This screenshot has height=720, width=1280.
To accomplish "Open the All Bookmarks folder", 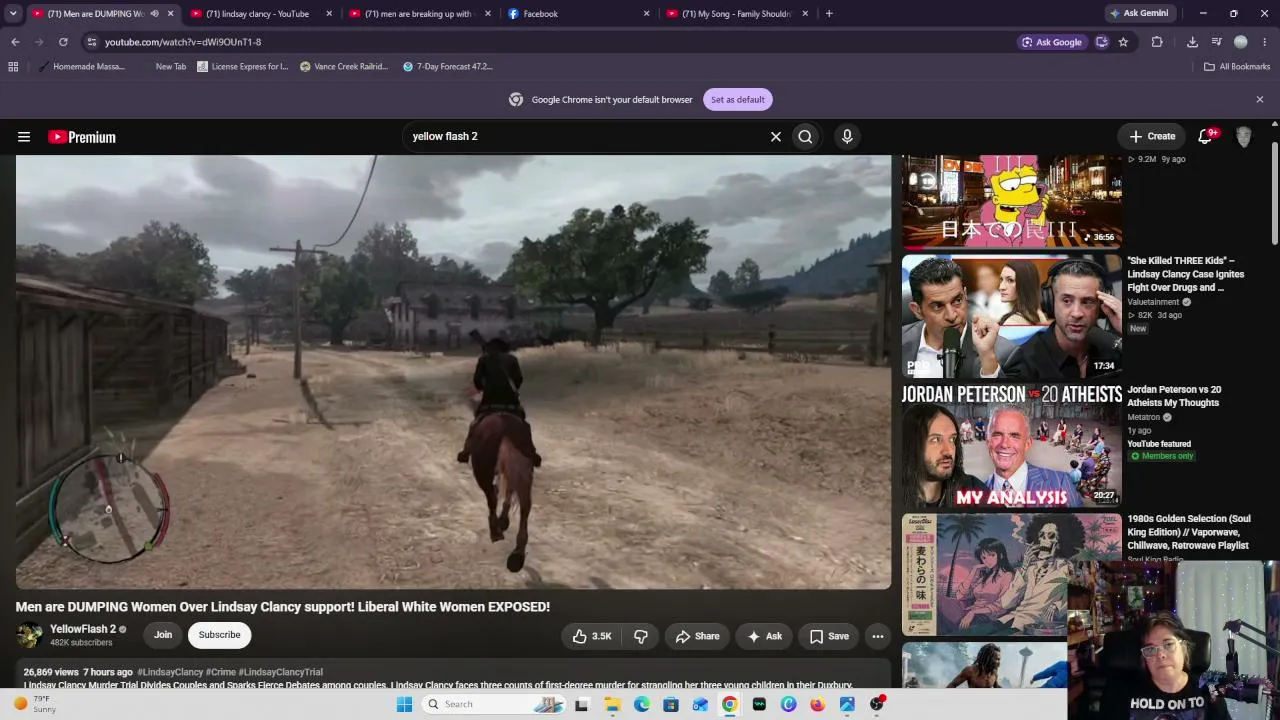I will click(x=1237, y=67).
